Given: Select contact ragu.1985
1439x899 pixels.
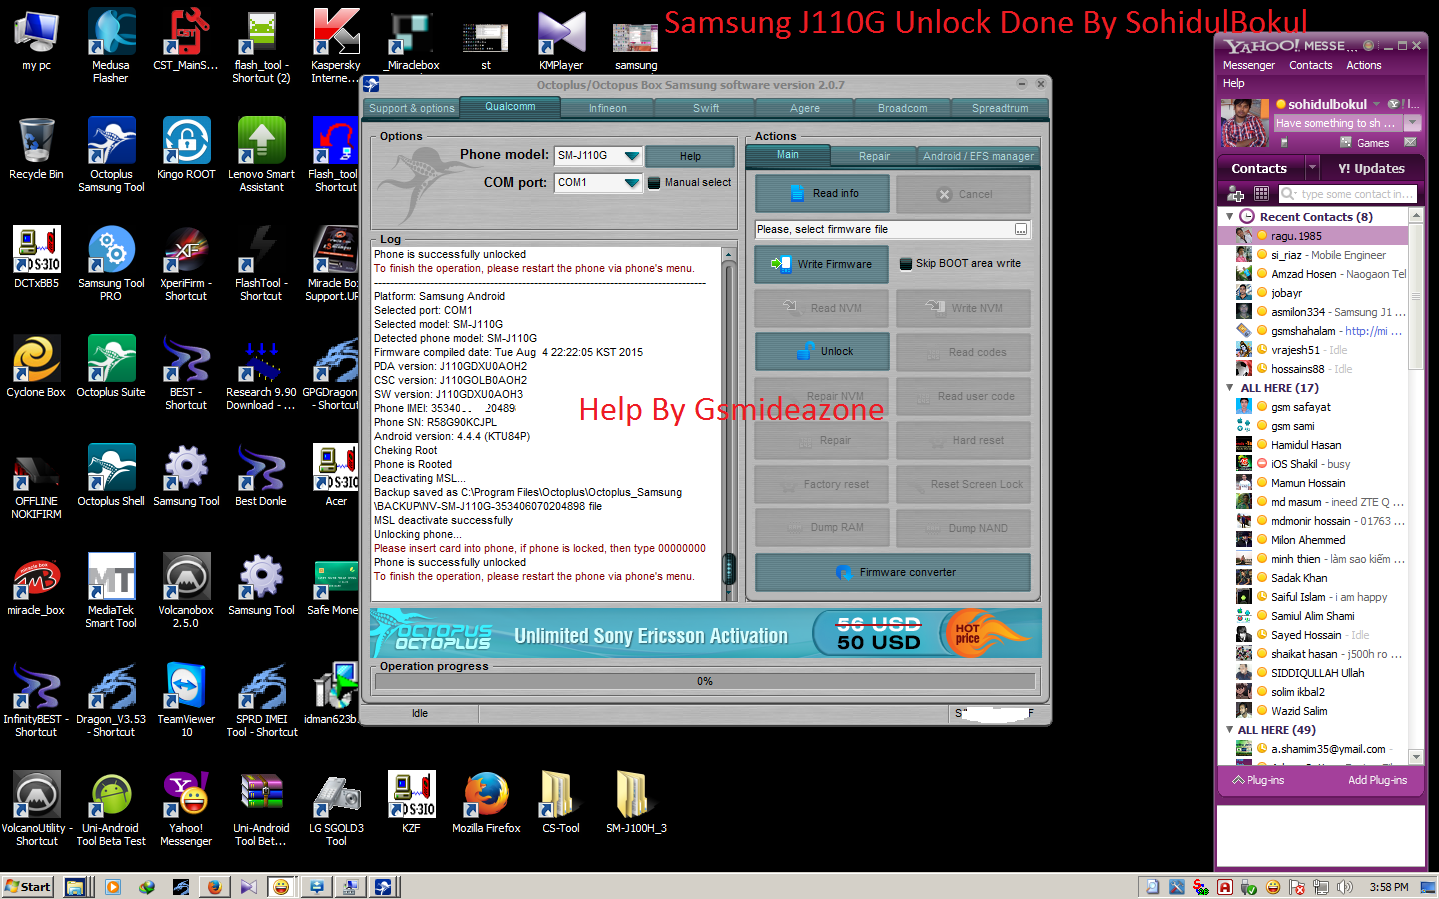Looking at the screenshot, I should pyautogui.click(x=1312, y=236).
